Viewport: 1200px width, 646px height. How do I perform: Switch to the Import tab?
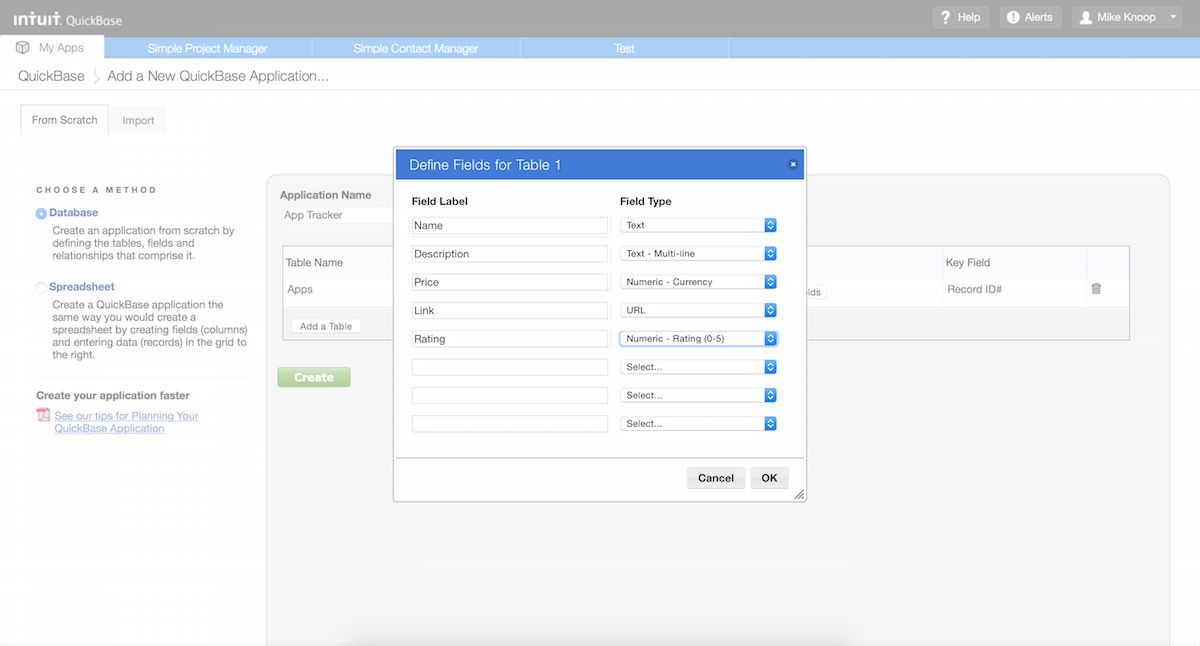[x=138, y=121]
